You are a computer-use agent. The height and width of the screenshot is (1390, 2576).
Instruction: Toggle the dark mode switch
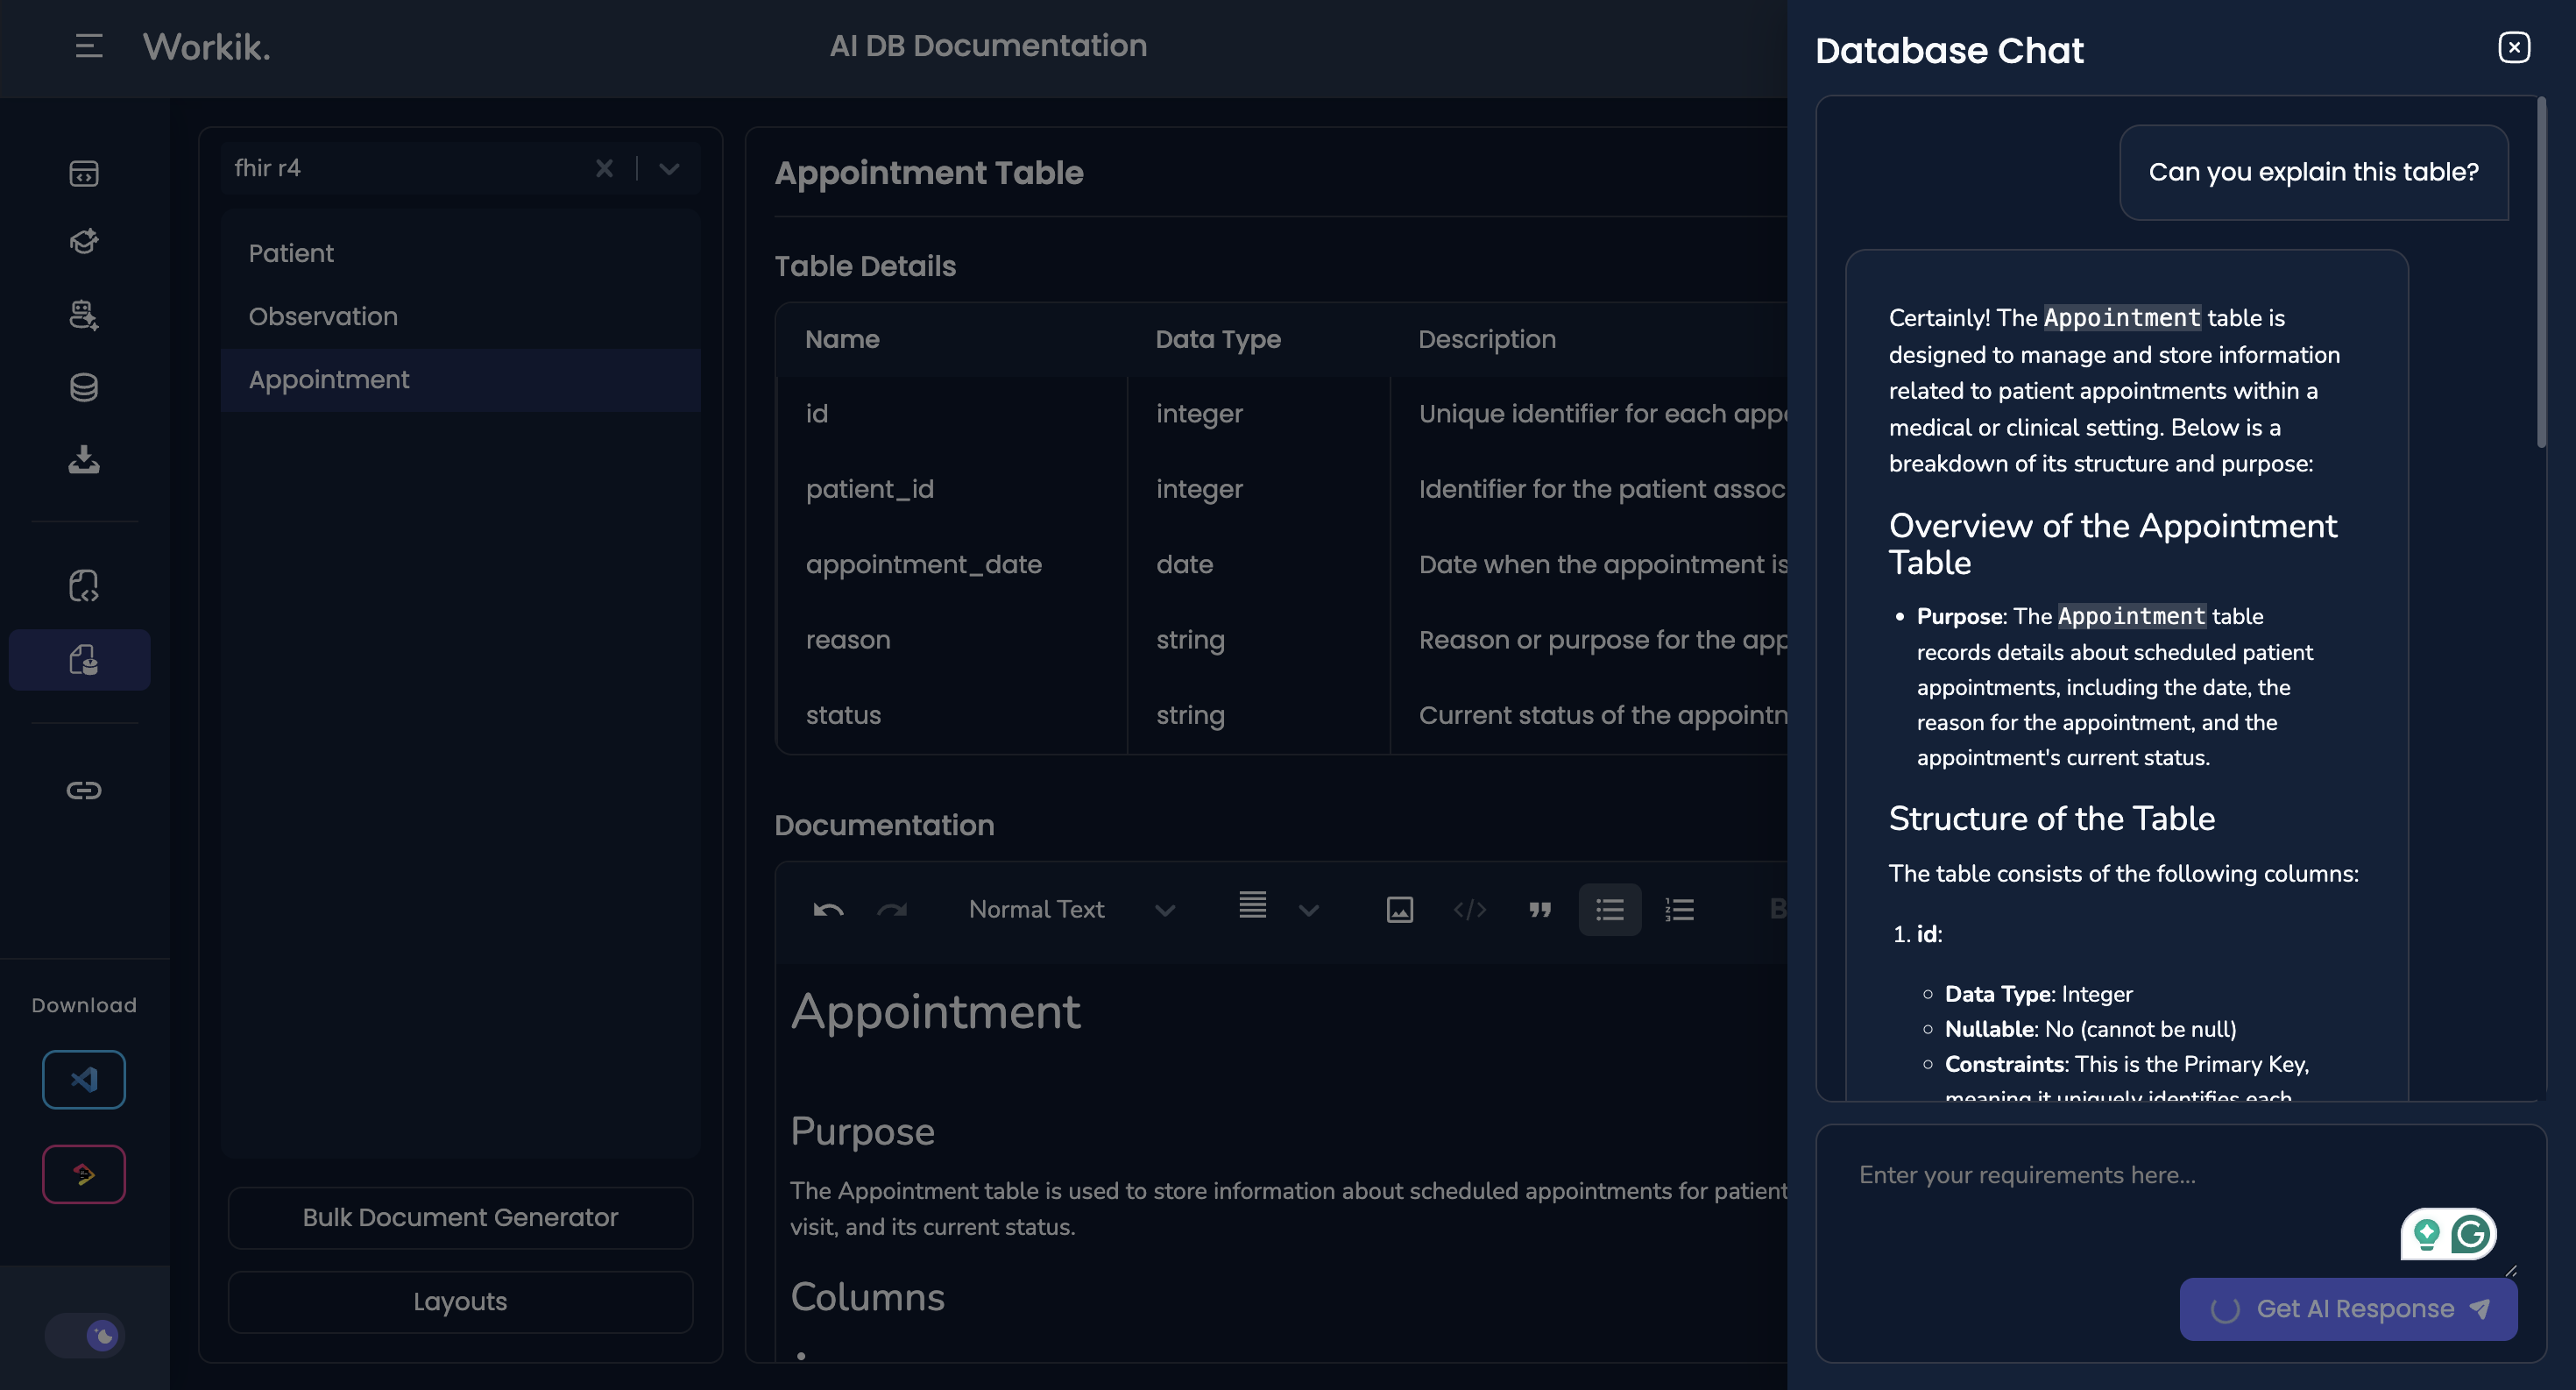(85, 1335)
